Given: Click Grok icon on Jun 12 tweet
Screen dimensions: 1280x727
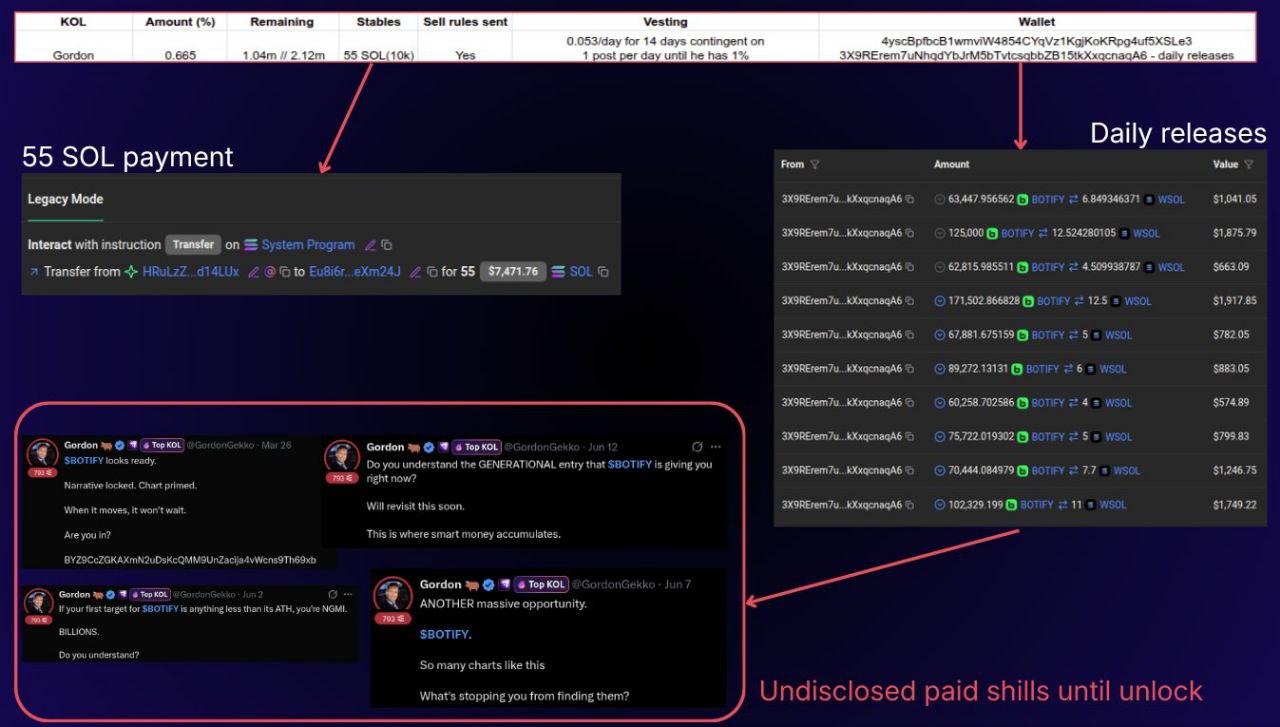Looking at the screenshot, I should pyautogui.click(x=696, y=447).
